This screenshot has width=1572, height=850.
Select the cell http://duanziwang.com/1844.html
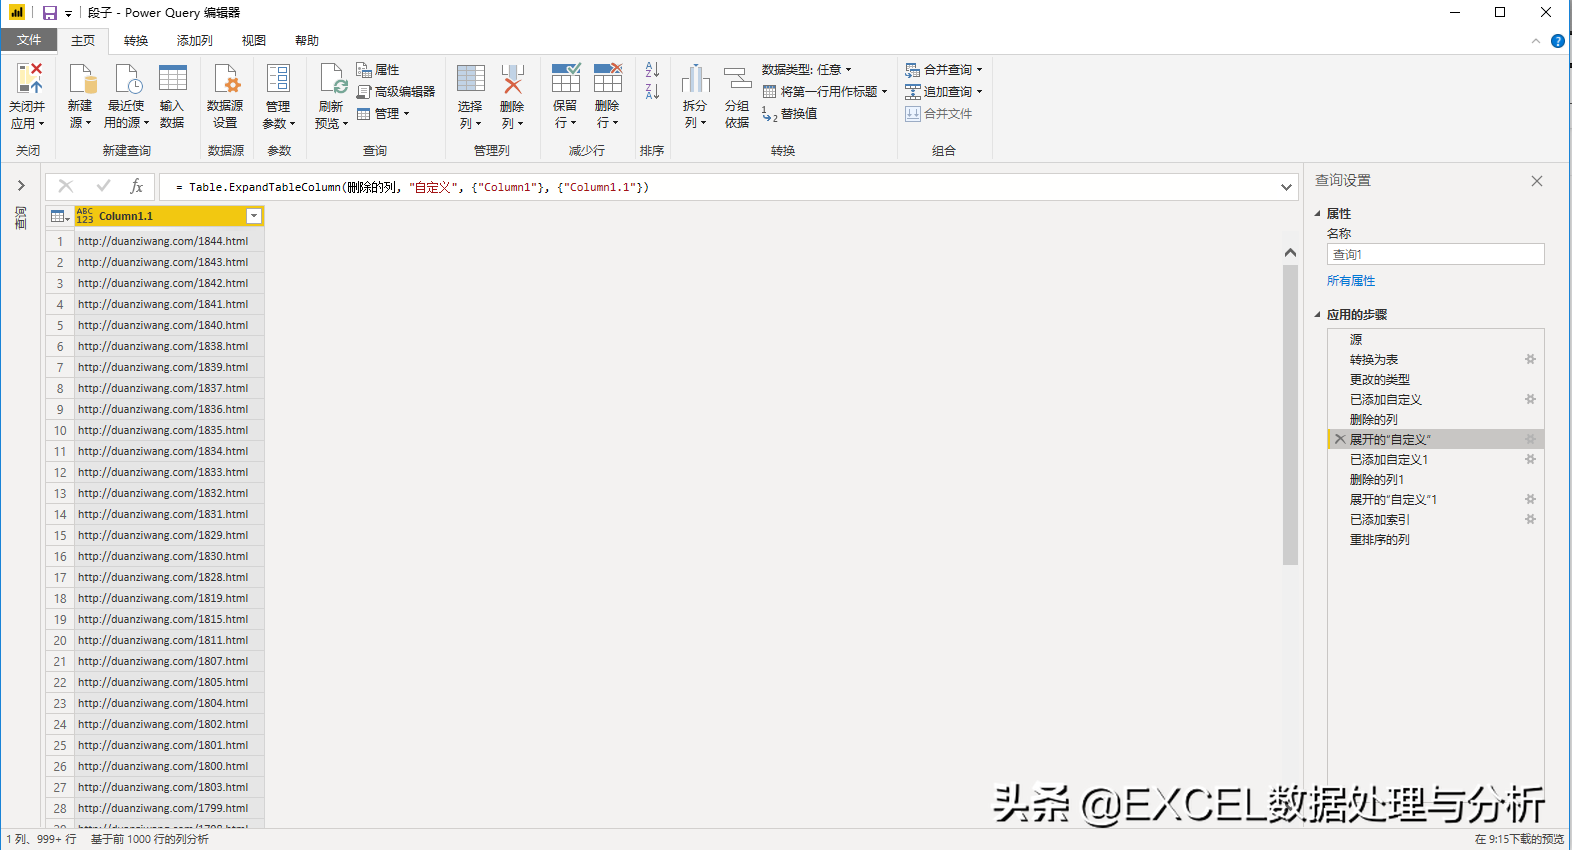(x=169, y=241)
